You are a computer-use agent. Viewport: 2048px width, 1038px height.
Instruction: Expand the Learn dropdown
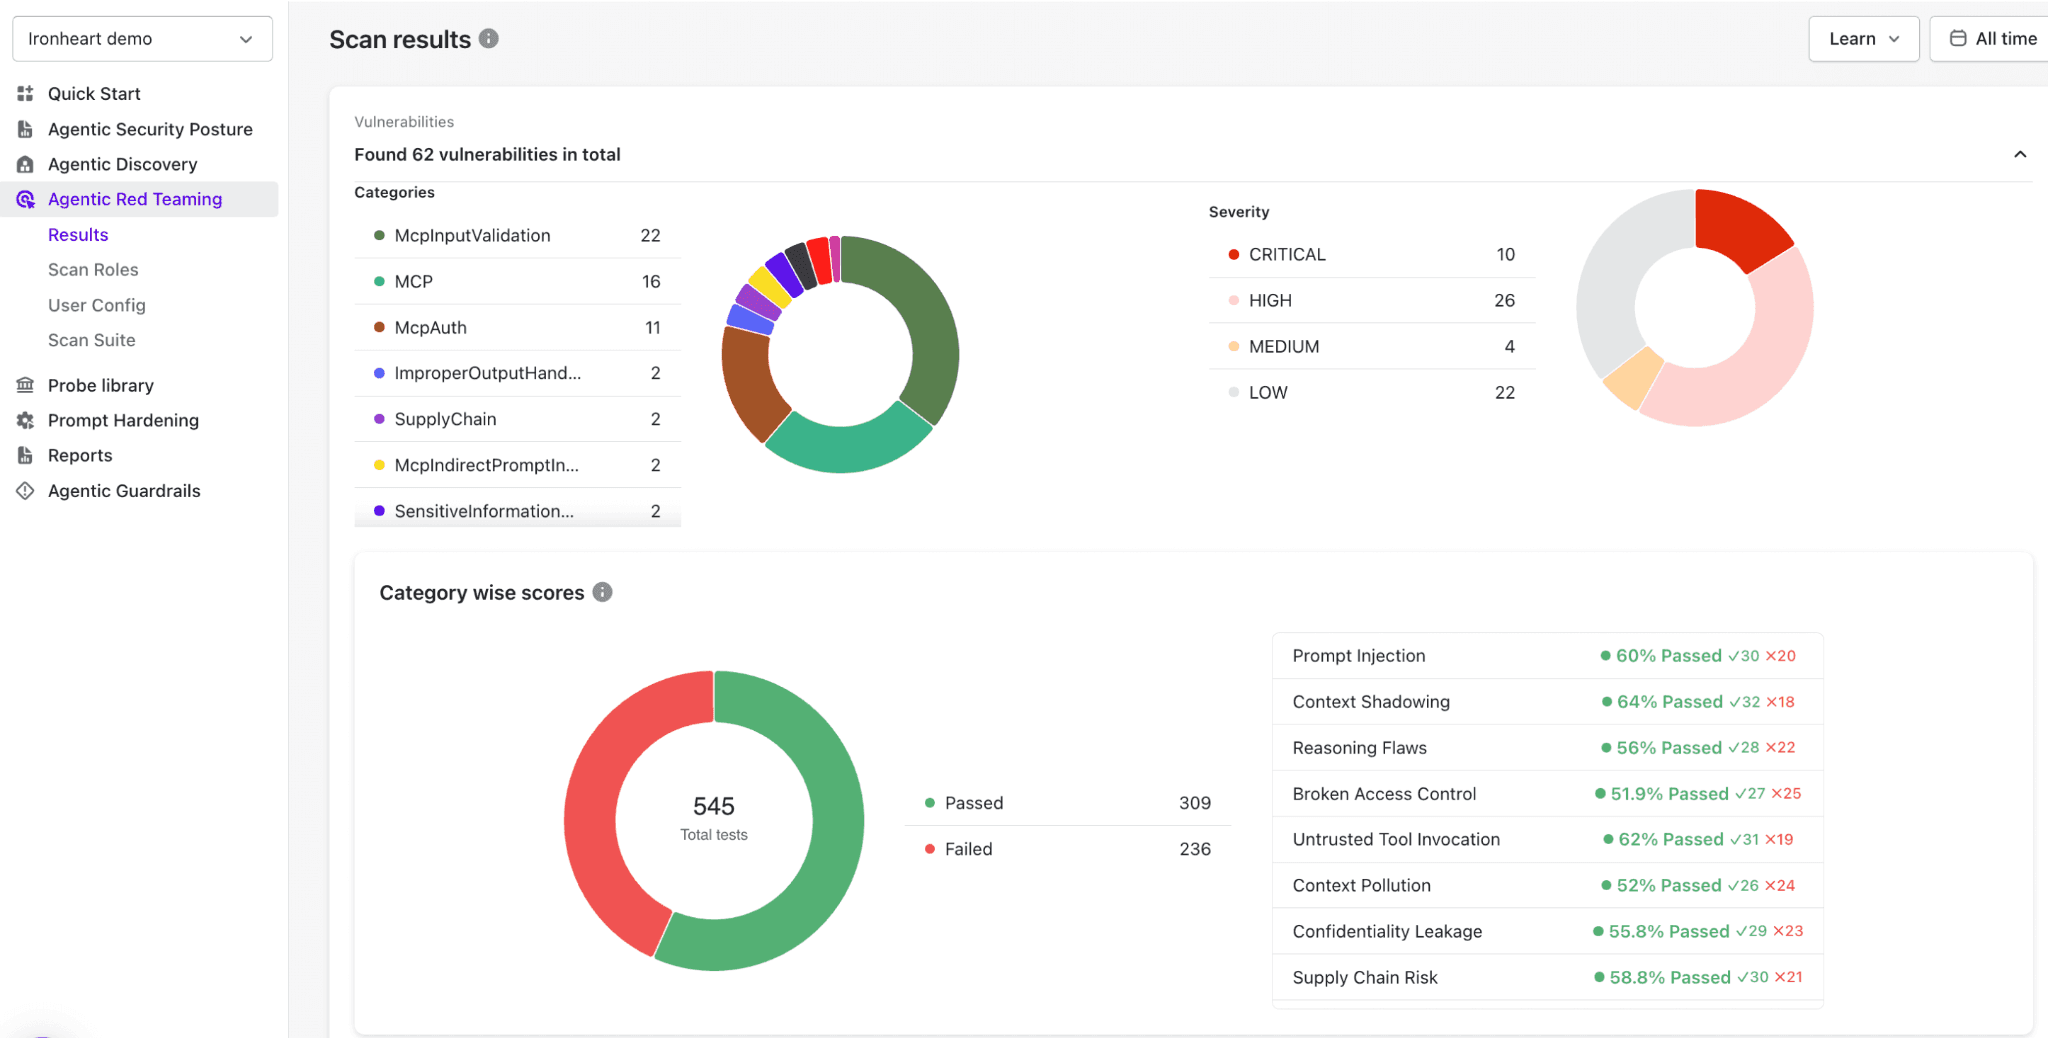point(1863,38)
